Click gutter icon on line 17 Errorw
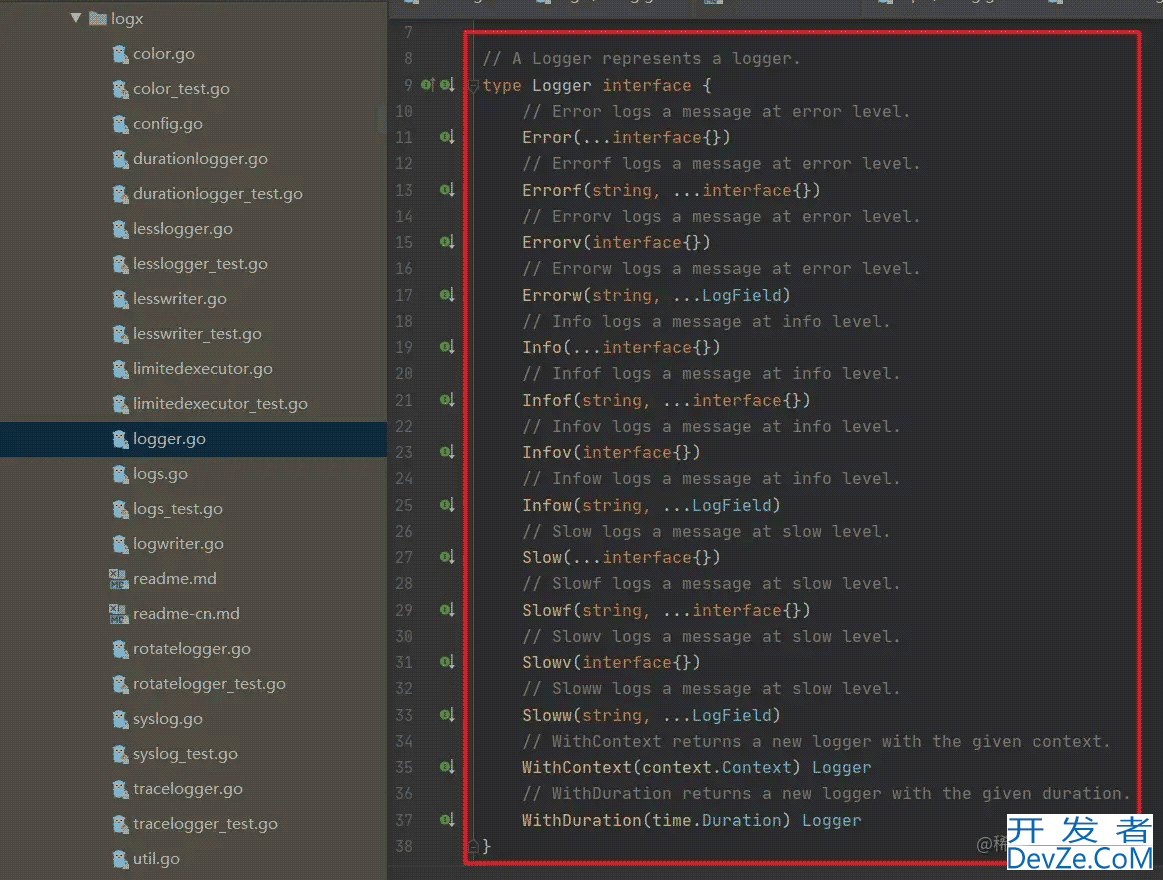 pos(447,295)
